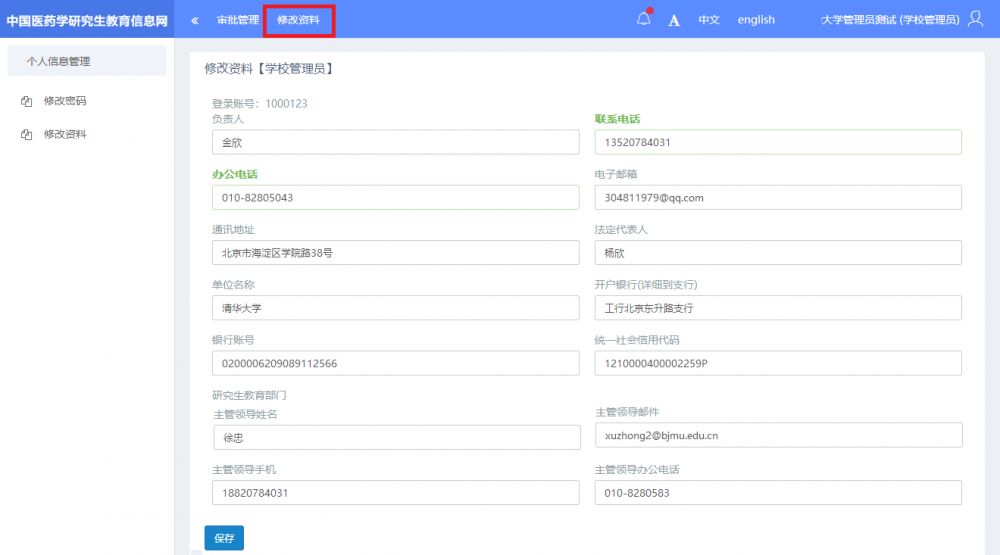Select the 修改资料 tab in top bar
1000x555 pixels.
[298, 20]
